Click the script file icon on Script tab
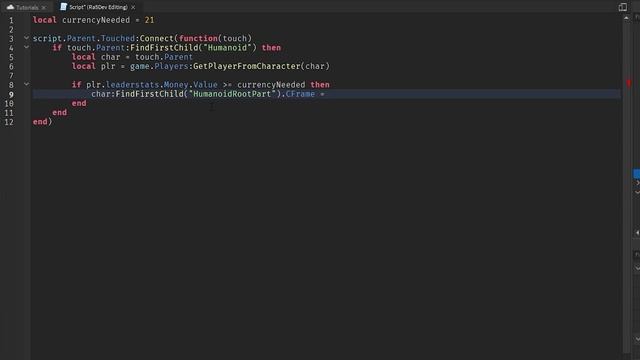The image size is (640, 360). click(63, 7)
